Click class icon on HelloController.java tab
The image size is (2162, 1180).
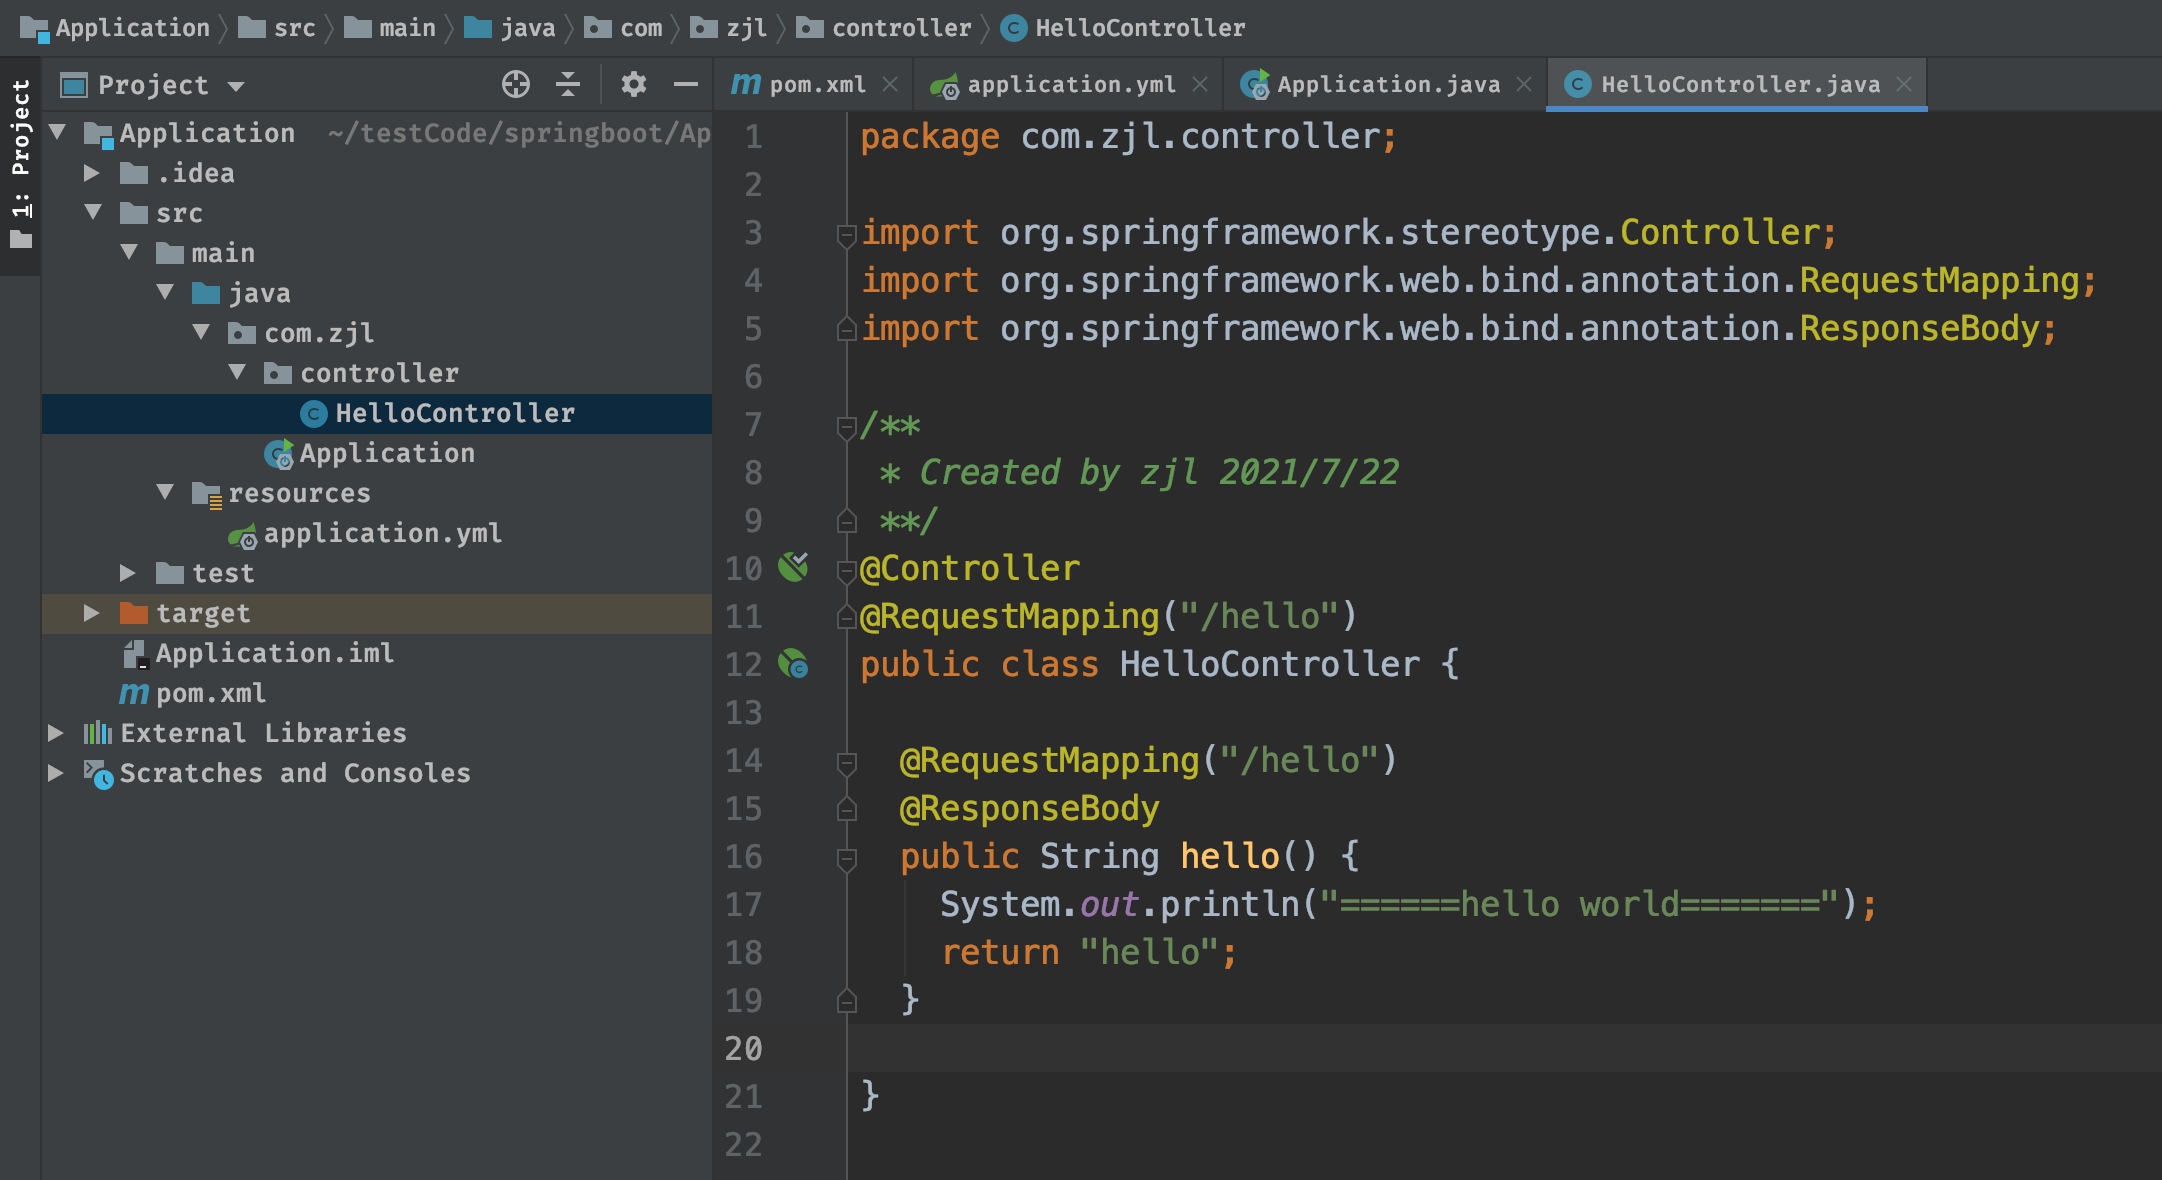(1577, 85)
